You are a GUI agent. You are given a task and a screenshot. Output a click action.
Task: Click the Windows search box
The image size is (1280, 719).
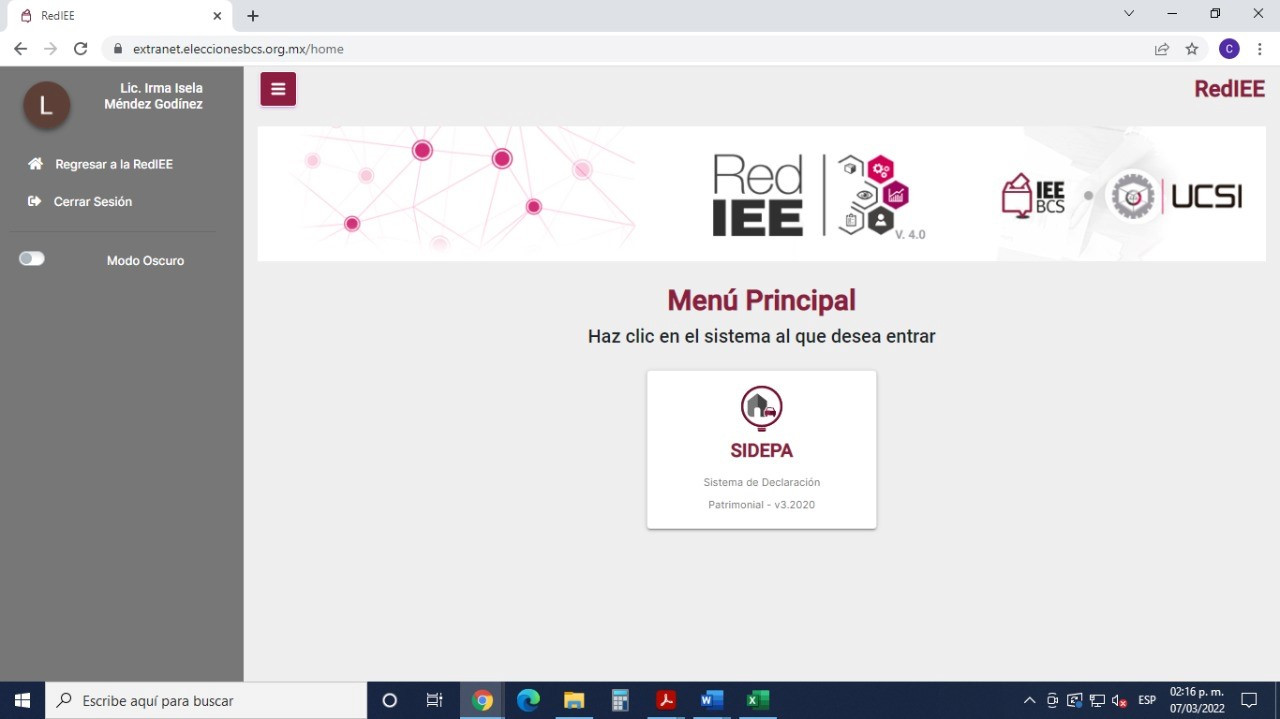coord(208,700)
